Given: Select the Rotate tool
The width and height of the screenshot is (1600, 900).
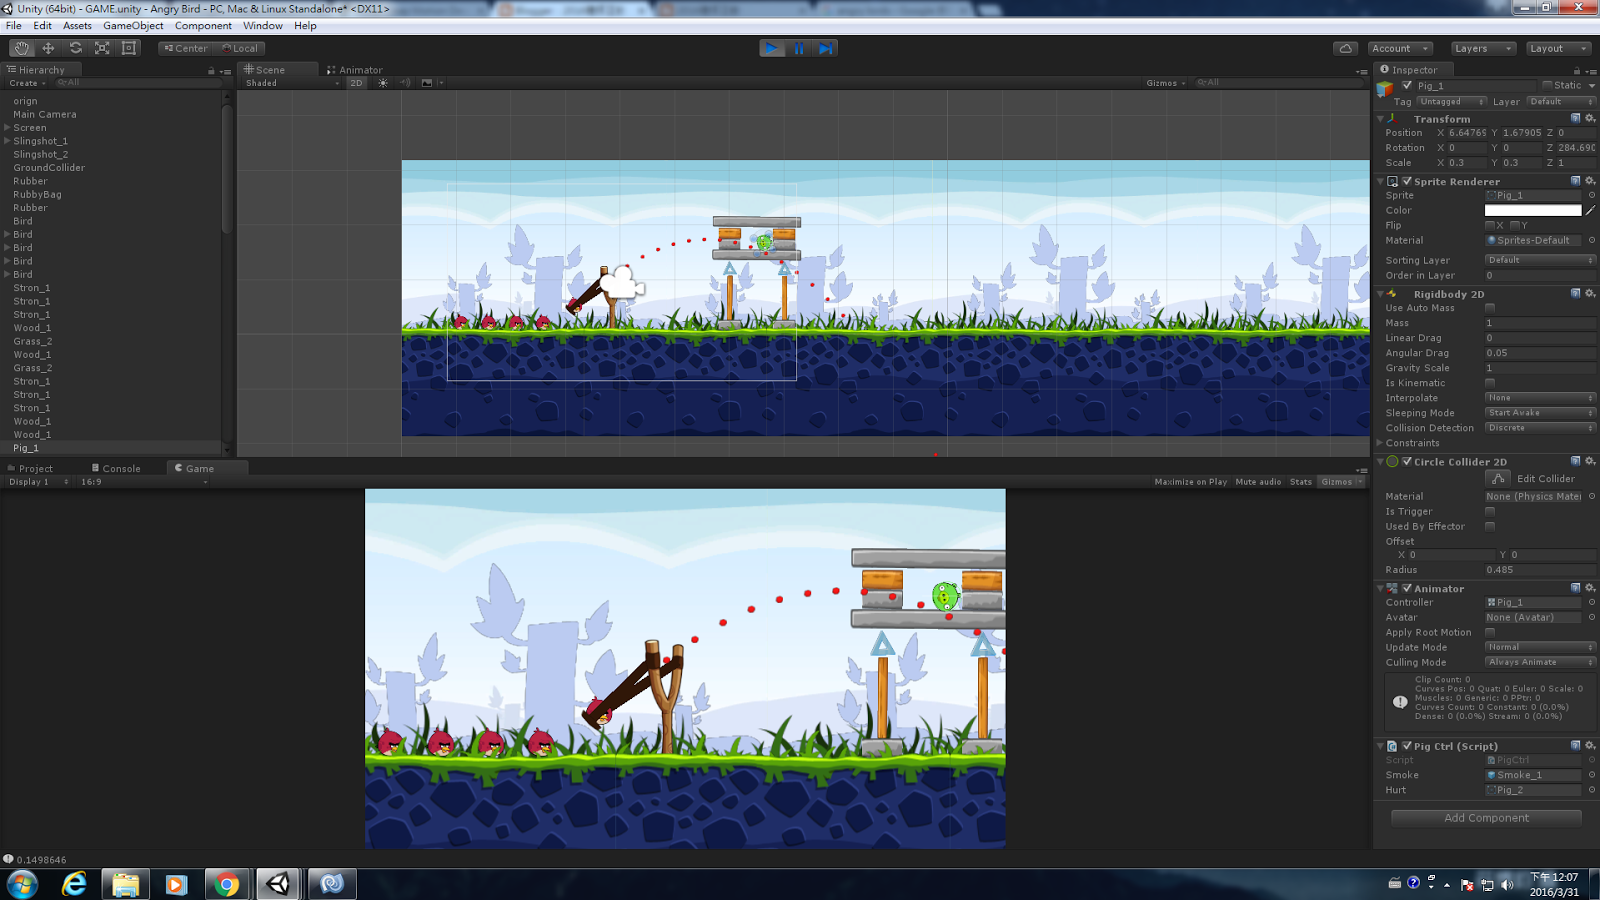Looking at the screenshot, I should coord(75,48).
